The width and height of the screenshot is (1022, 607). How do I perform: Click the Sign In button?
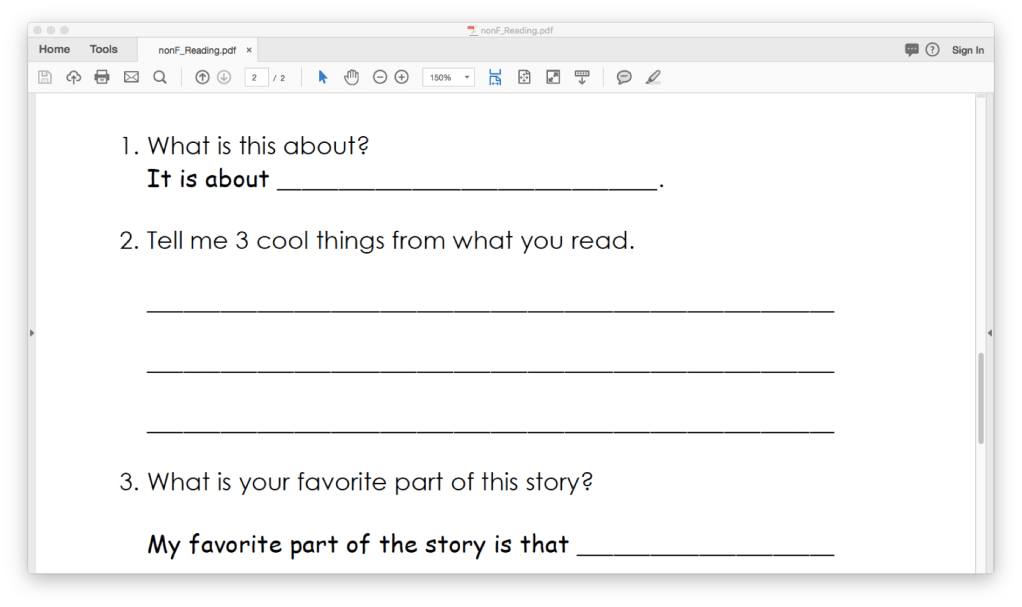[x=968, y=49]
